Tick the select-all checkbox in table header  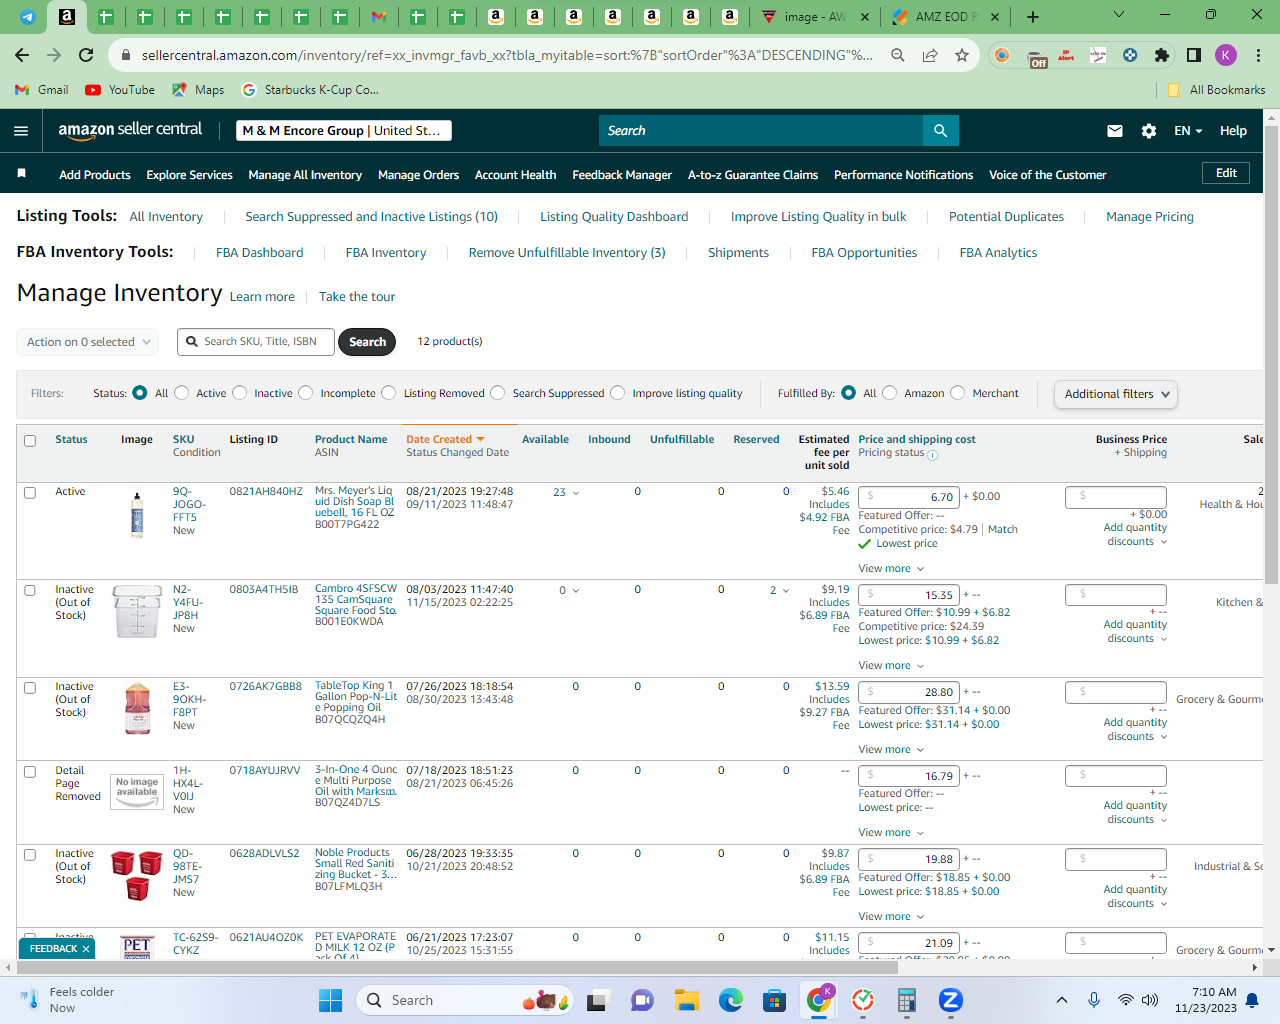pyautogui.click(x=30, y=441)
